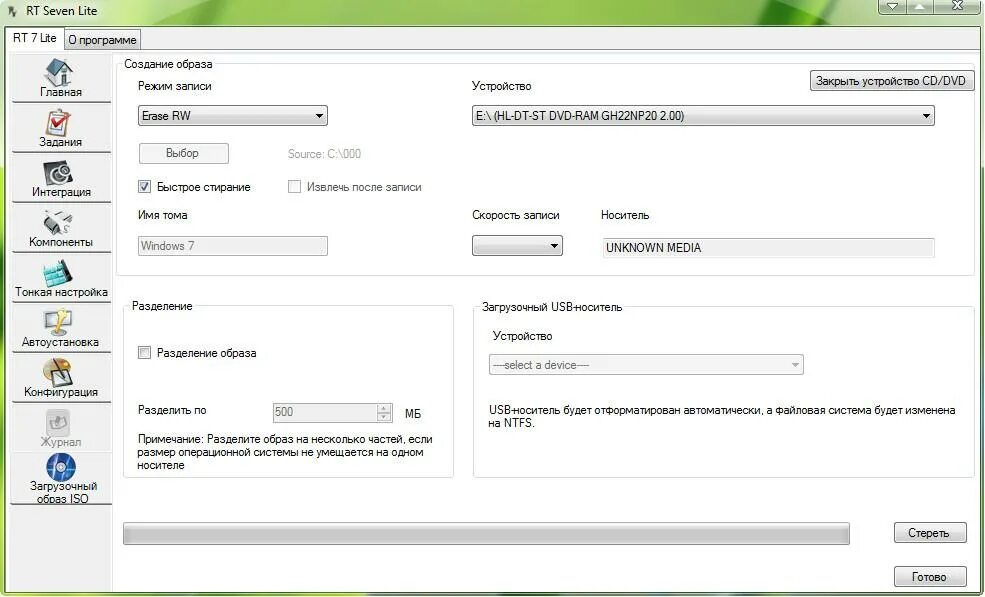Open the Режим записи Erase RW dropdown
This screenshot has height=597, width=985.
(232, 116)
